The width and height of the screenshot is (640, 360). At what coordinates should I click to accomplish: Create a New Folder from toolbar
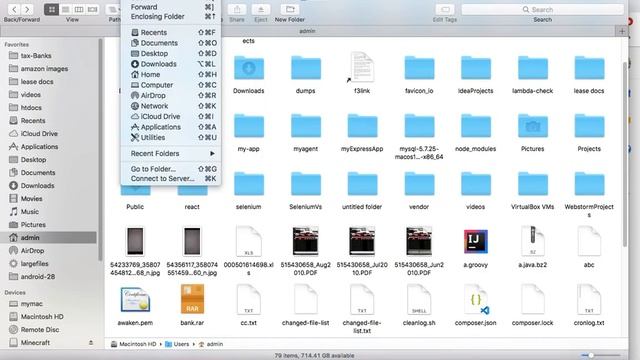point(290,9)
